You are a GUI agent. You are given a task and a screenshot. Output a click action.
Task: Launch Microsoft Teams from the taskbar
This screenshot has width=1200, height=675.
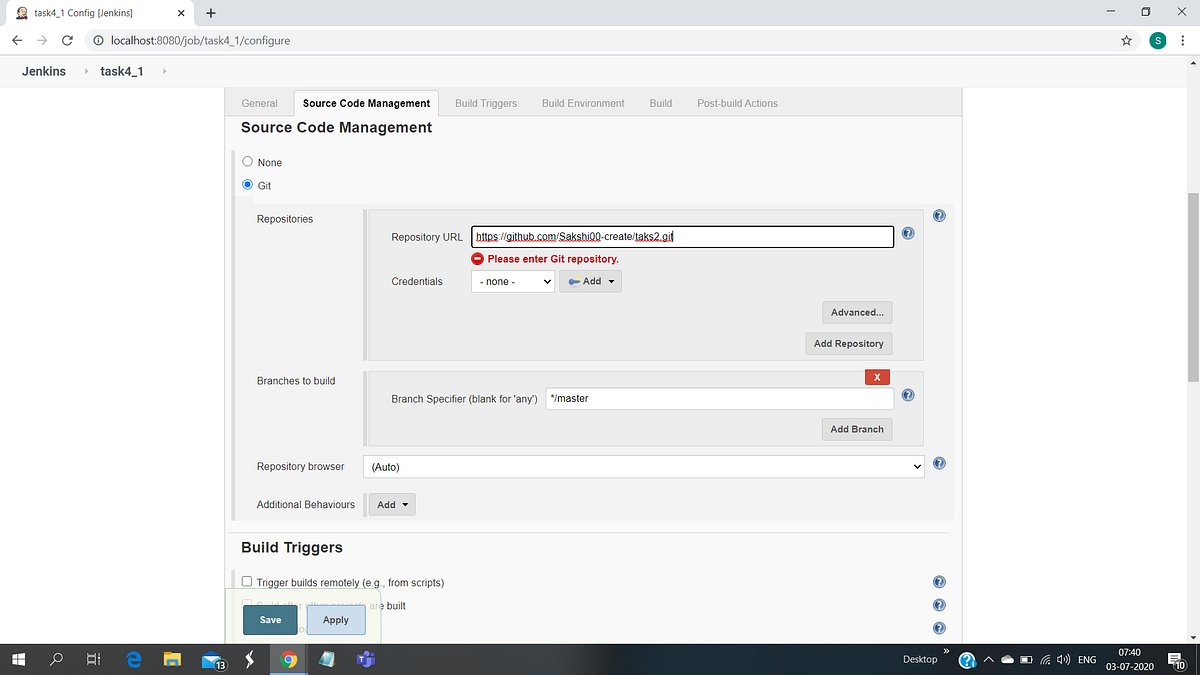click(365, 659)
